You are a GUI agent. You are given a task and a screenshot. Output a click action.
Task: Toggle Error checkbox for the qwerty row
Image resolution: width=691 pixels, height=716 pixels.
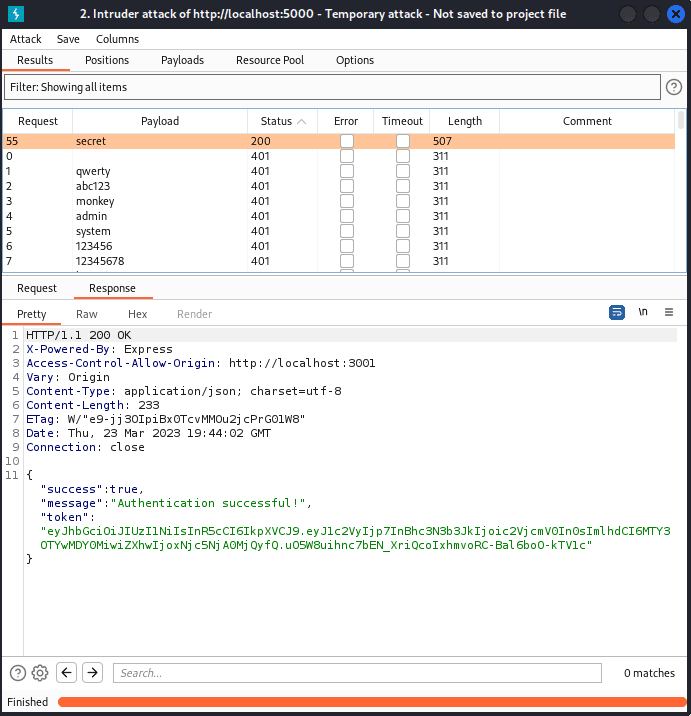pos(346,171)
